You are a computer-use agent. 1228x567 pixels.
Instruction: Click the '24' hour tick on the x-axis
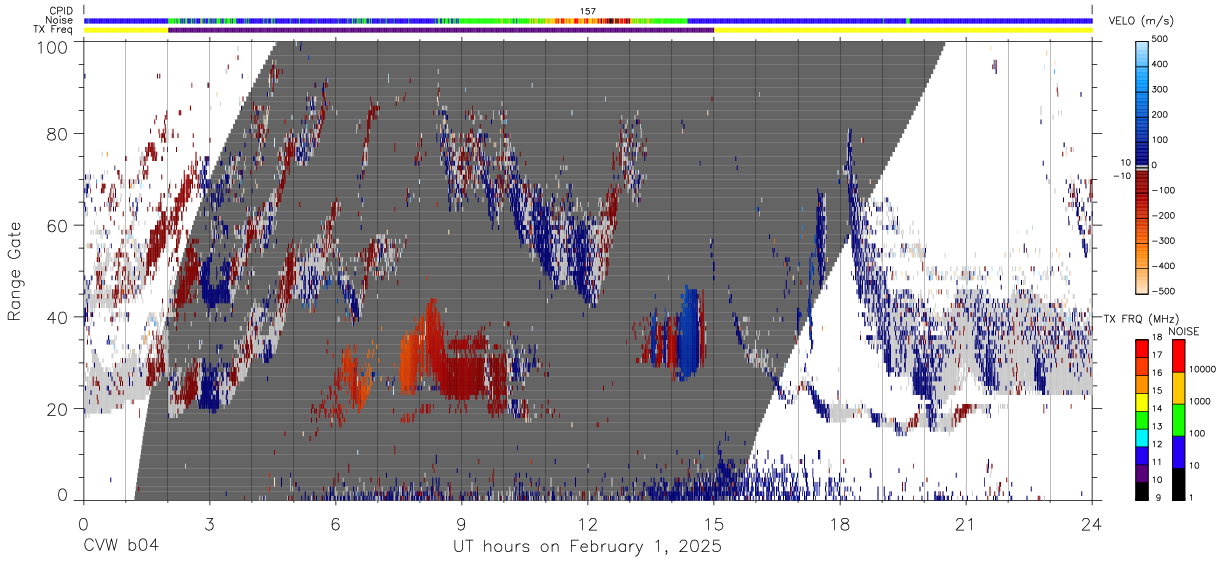tap(1092, 524)
